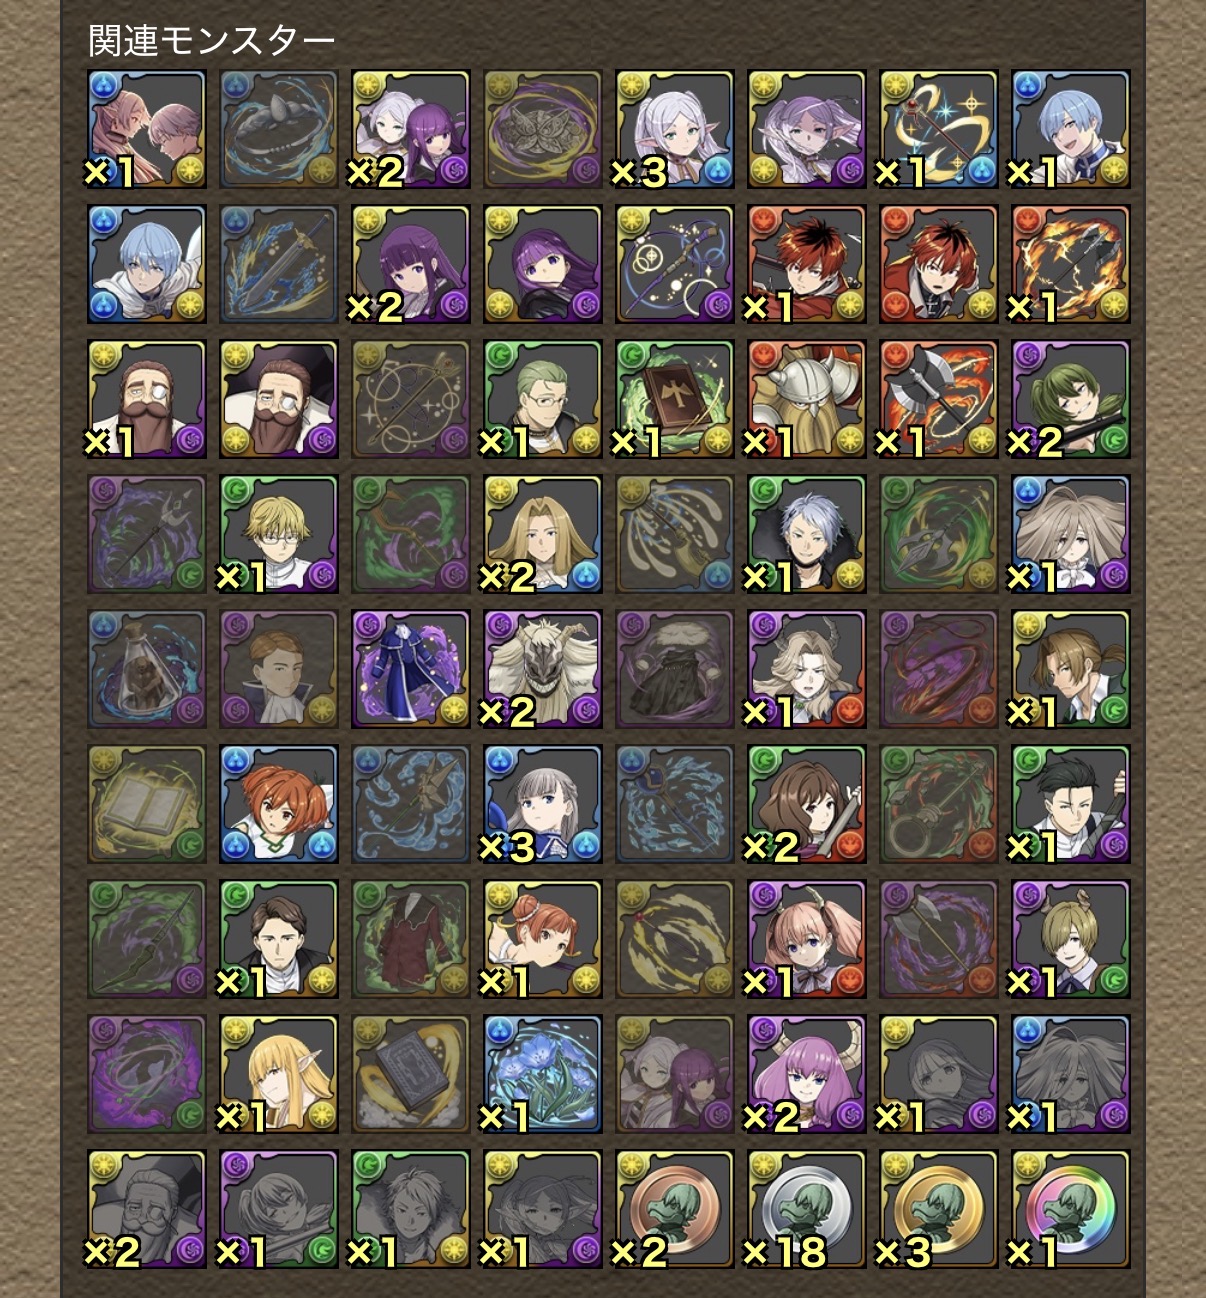Open the grayscale elderly bearded man ×2 icon
Image resolution: width=1206 pixels, height=1298 pixels.
[x=146, y=1209]
